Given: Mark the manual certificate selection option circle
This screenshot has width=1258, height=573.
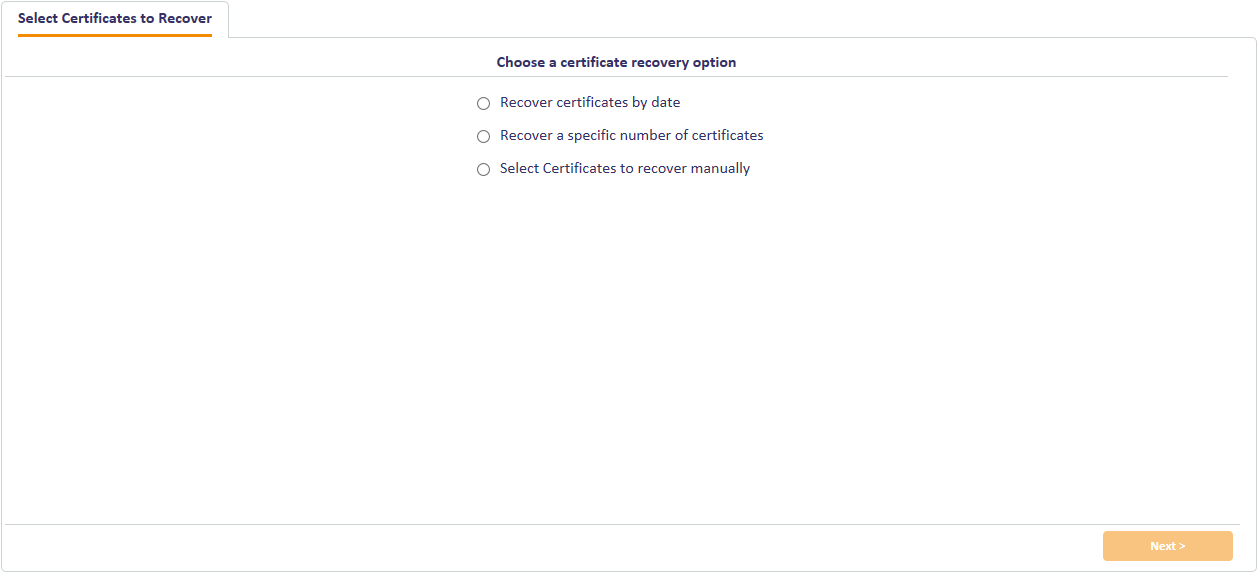Looking at the screenshot, I should click(484, 169).
